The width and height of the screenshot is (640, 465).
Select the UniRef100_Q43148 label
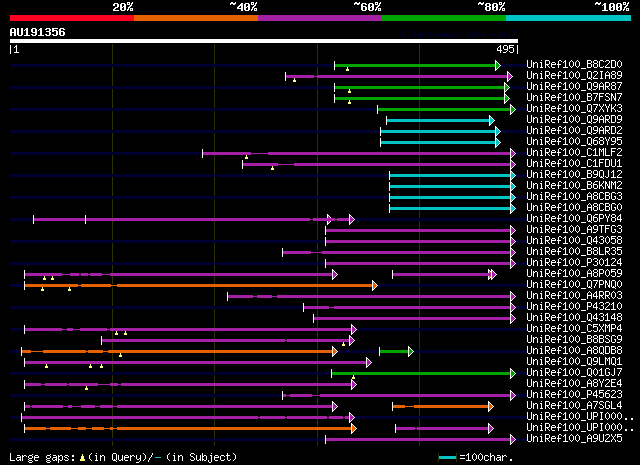(x=574, y=318)
